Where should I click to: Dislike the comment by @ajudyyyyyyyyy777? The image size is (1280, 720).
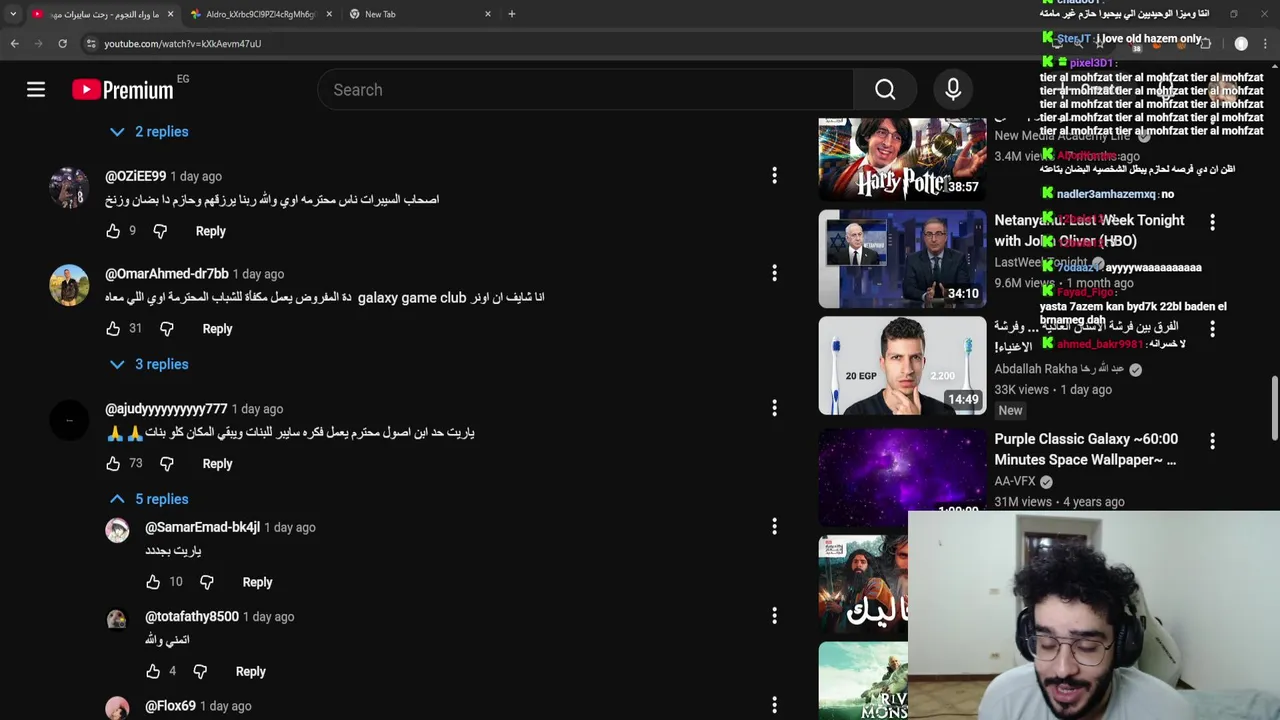click(167, 464)
